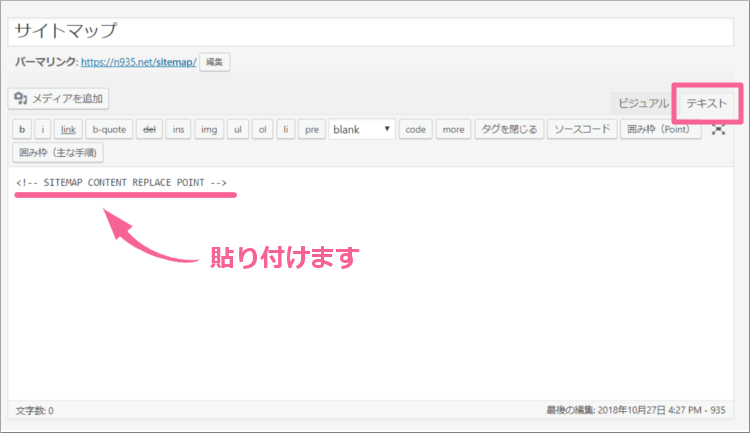
Task: Click the ul list button
Action: pos(238,129)
